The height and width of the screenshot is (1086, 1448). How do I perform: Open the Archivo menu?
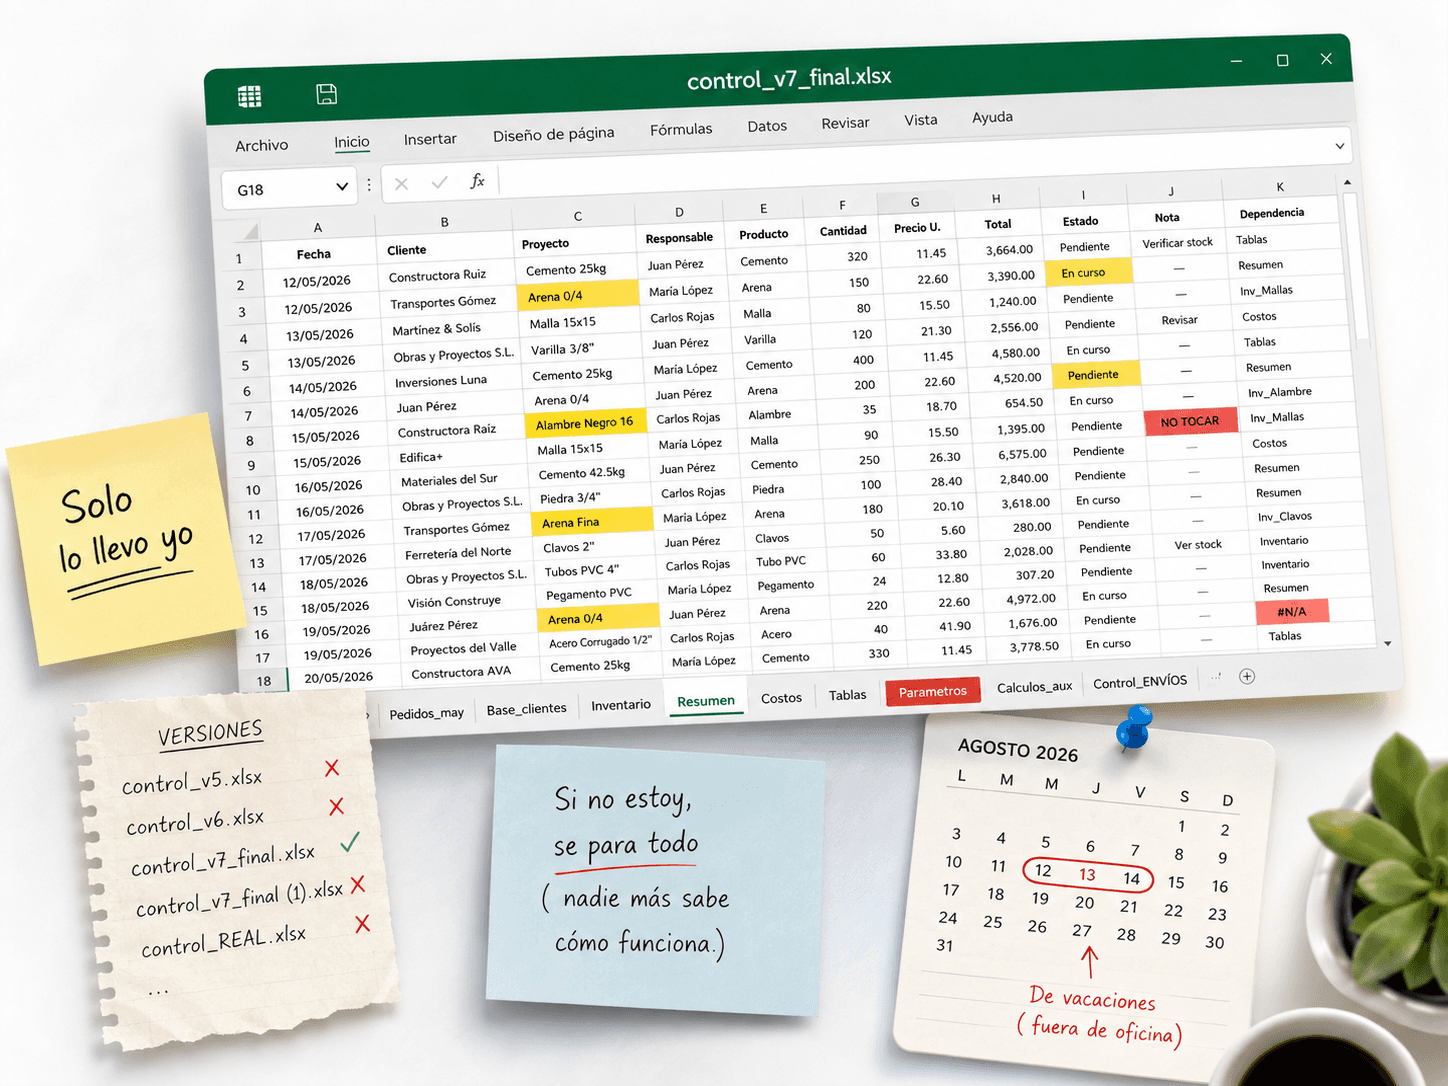262,146
